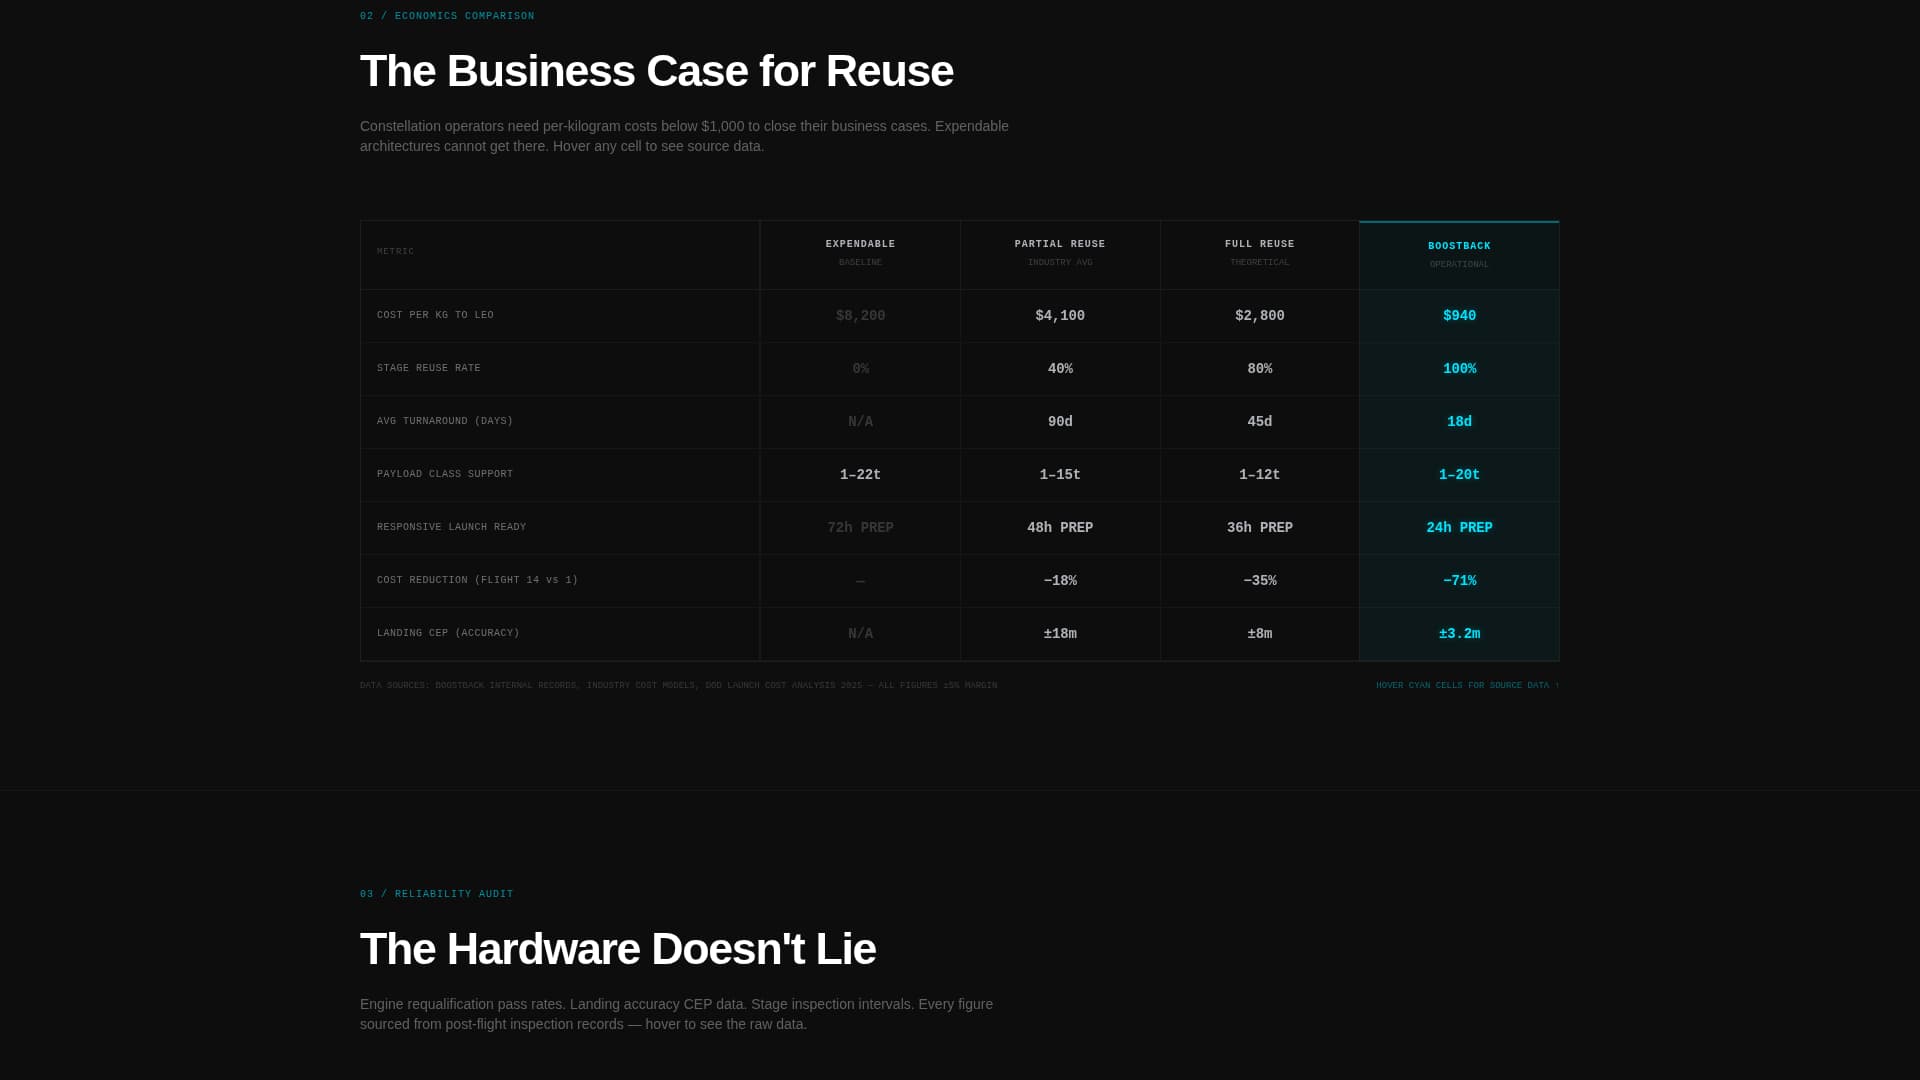The height and width of the screenshot is (1080, 1920).
Task: Select the FULL REUSE theoretical column header
Action: coord(1260,244)
